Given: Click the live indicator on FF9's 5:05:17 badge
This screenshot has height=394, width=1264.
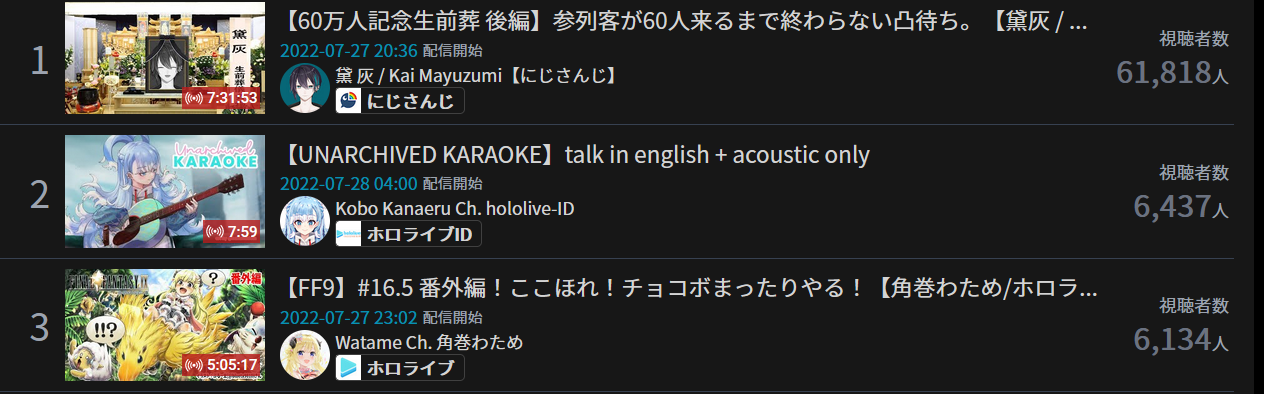Looking at the screenshot, I should point(194,364).
